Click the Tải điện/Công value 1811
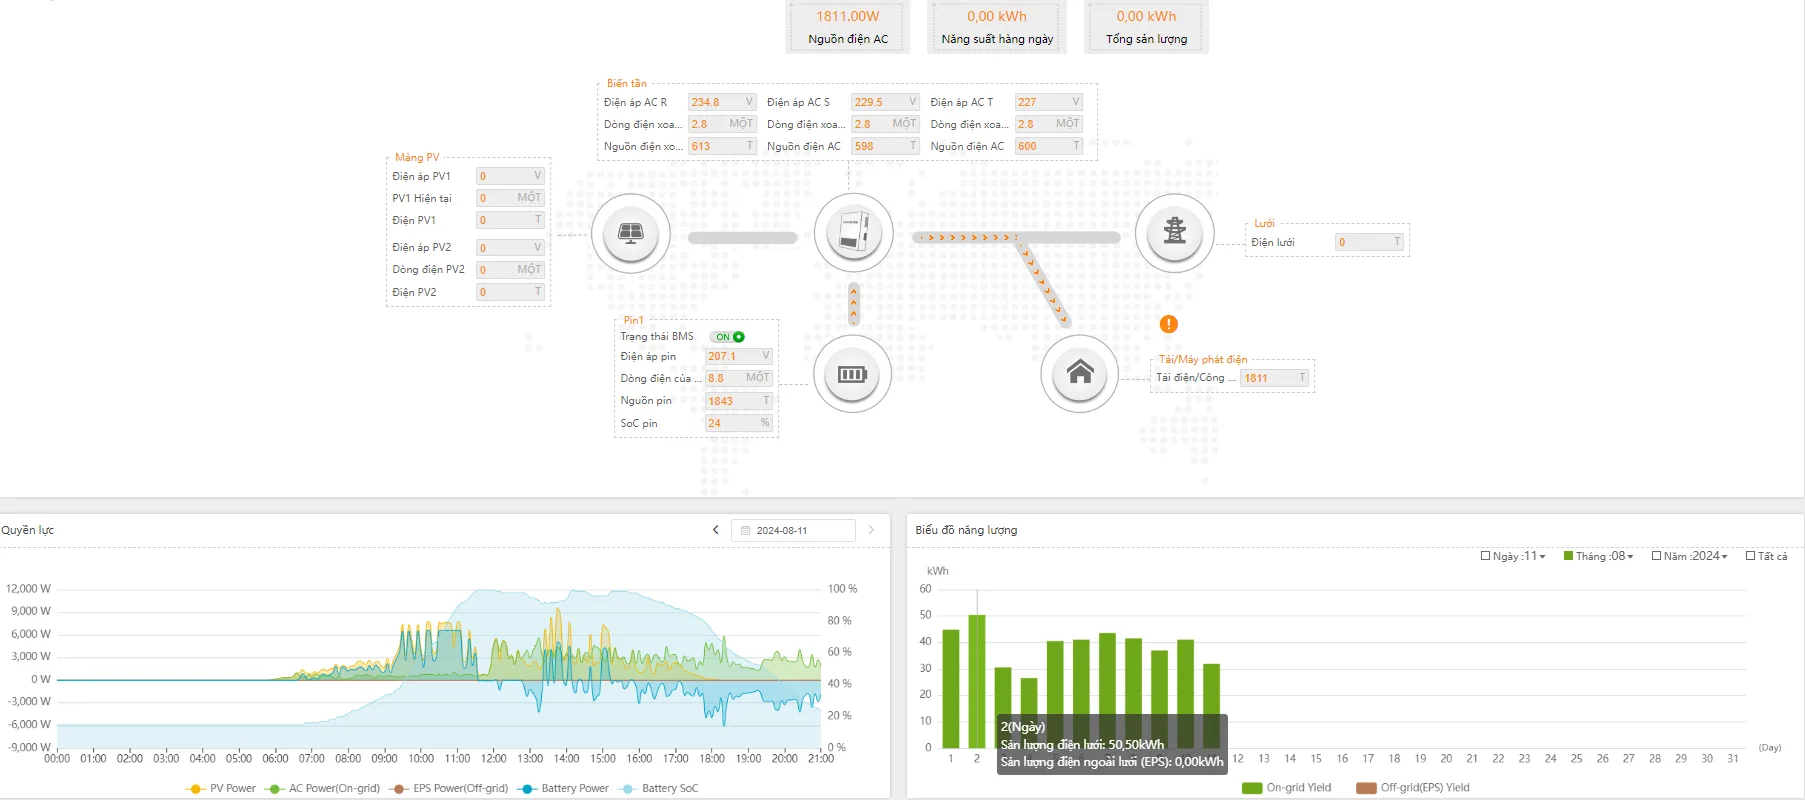This screenshot has width=1805, height=800. [1275, 378]
